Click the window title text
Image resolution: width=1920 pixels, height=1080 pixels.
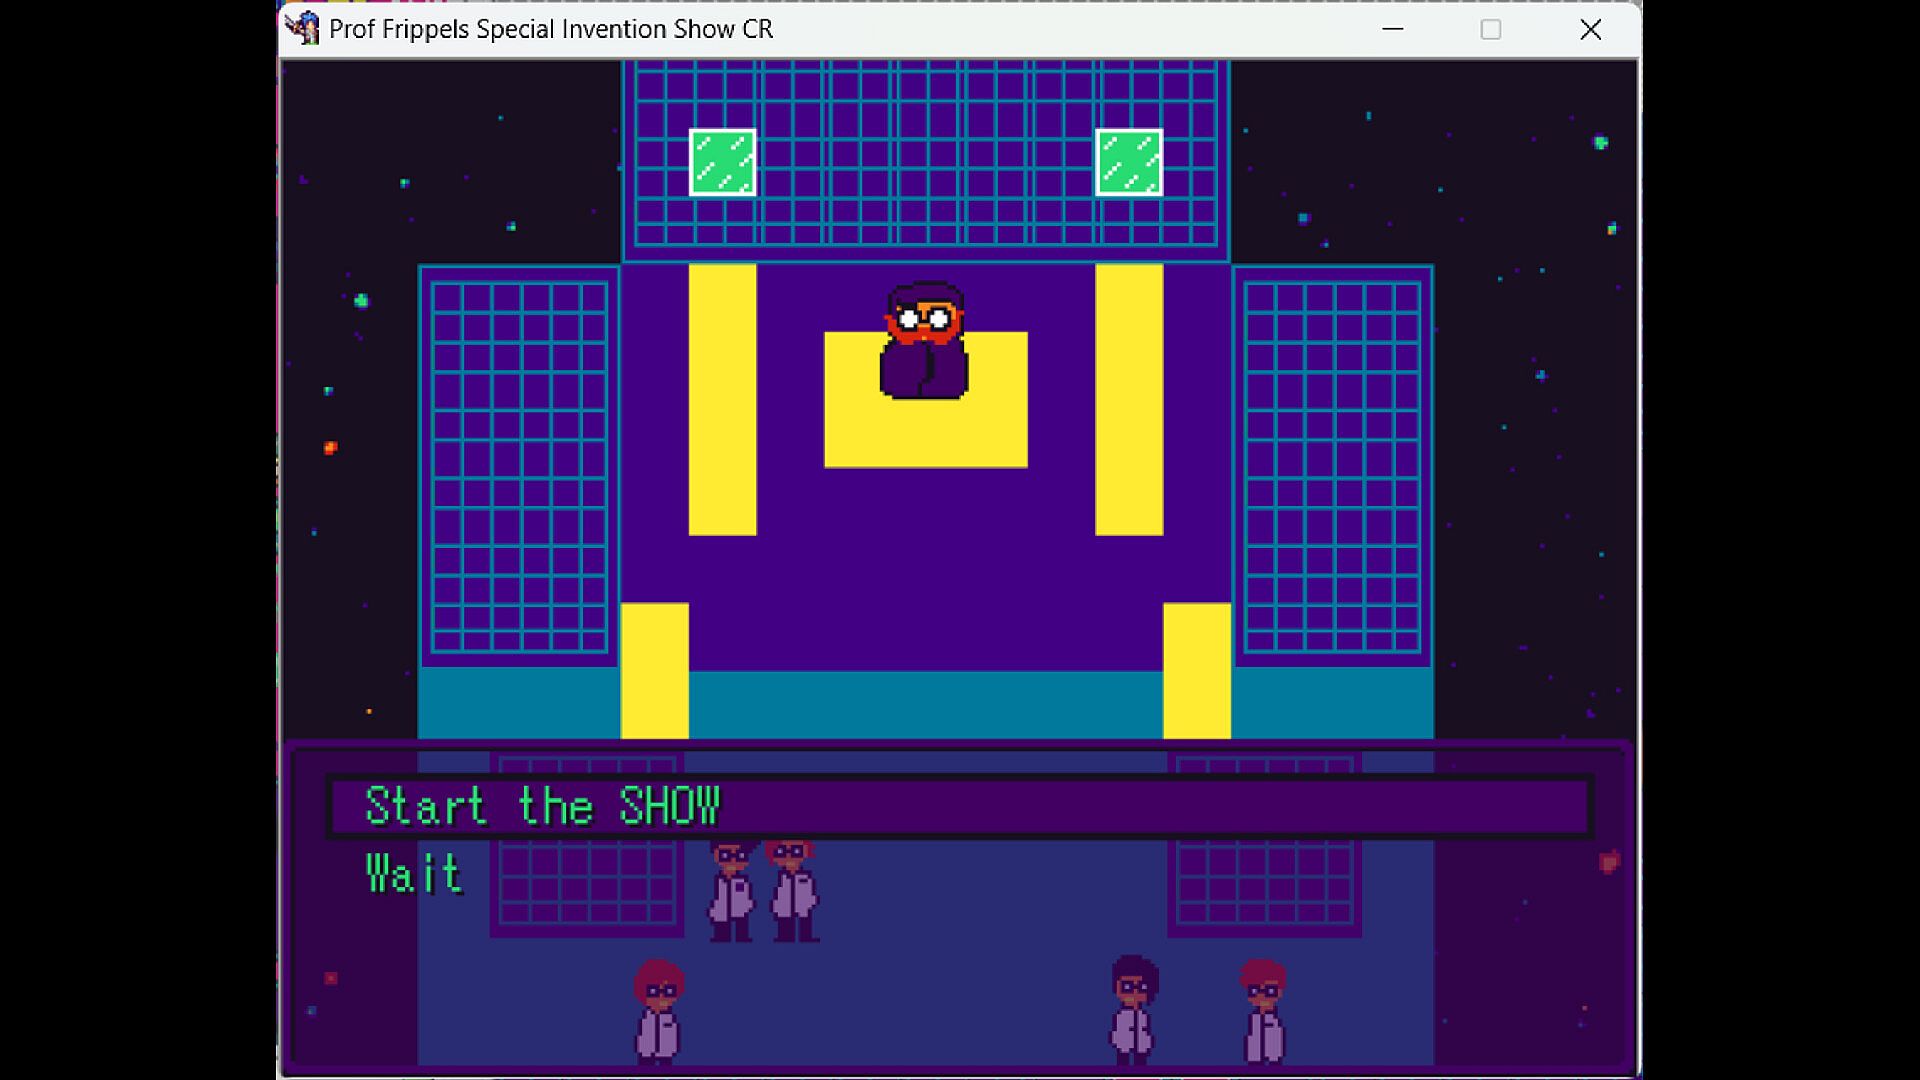coord(551,29)
